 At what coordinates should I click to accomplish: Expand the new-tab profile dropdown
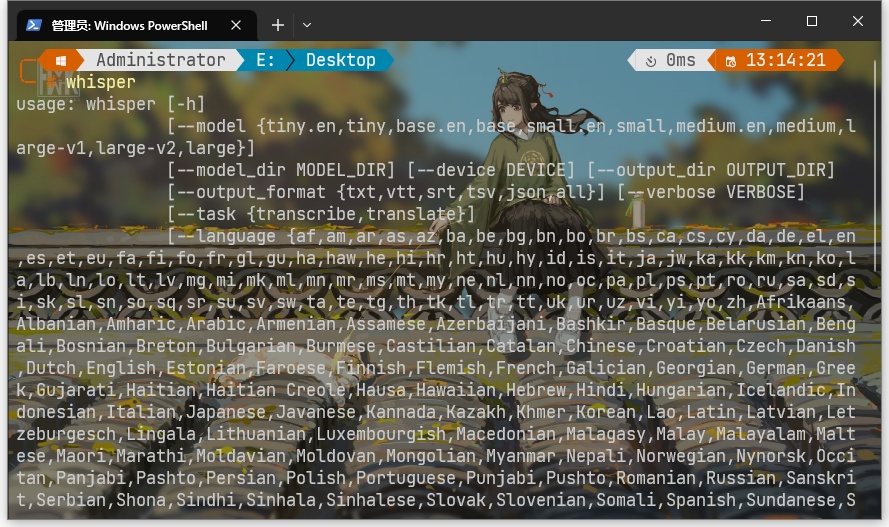(x=307, y=25)
